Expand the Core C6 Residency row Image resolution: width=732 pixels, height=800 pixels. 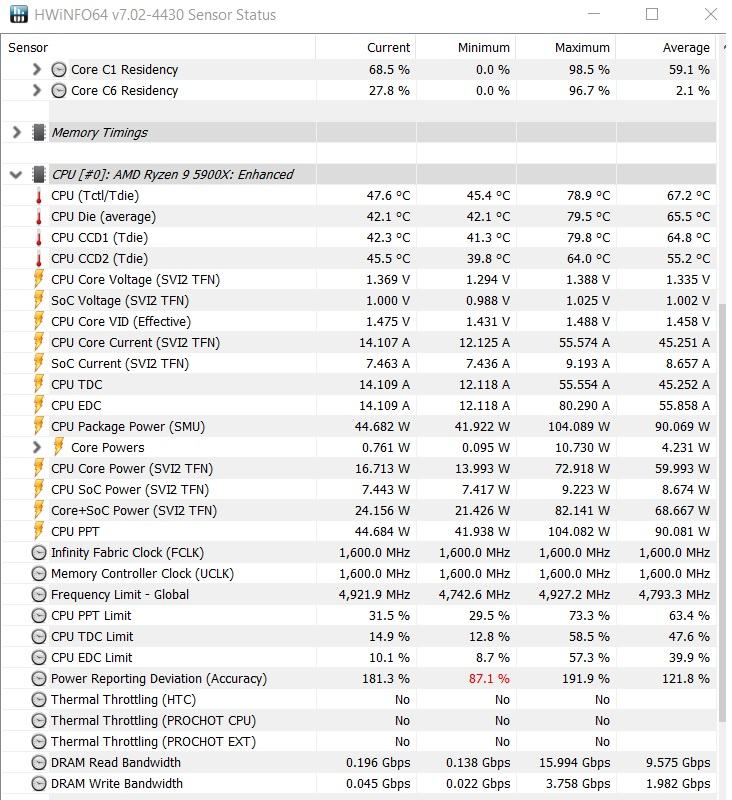pos(36,90)
